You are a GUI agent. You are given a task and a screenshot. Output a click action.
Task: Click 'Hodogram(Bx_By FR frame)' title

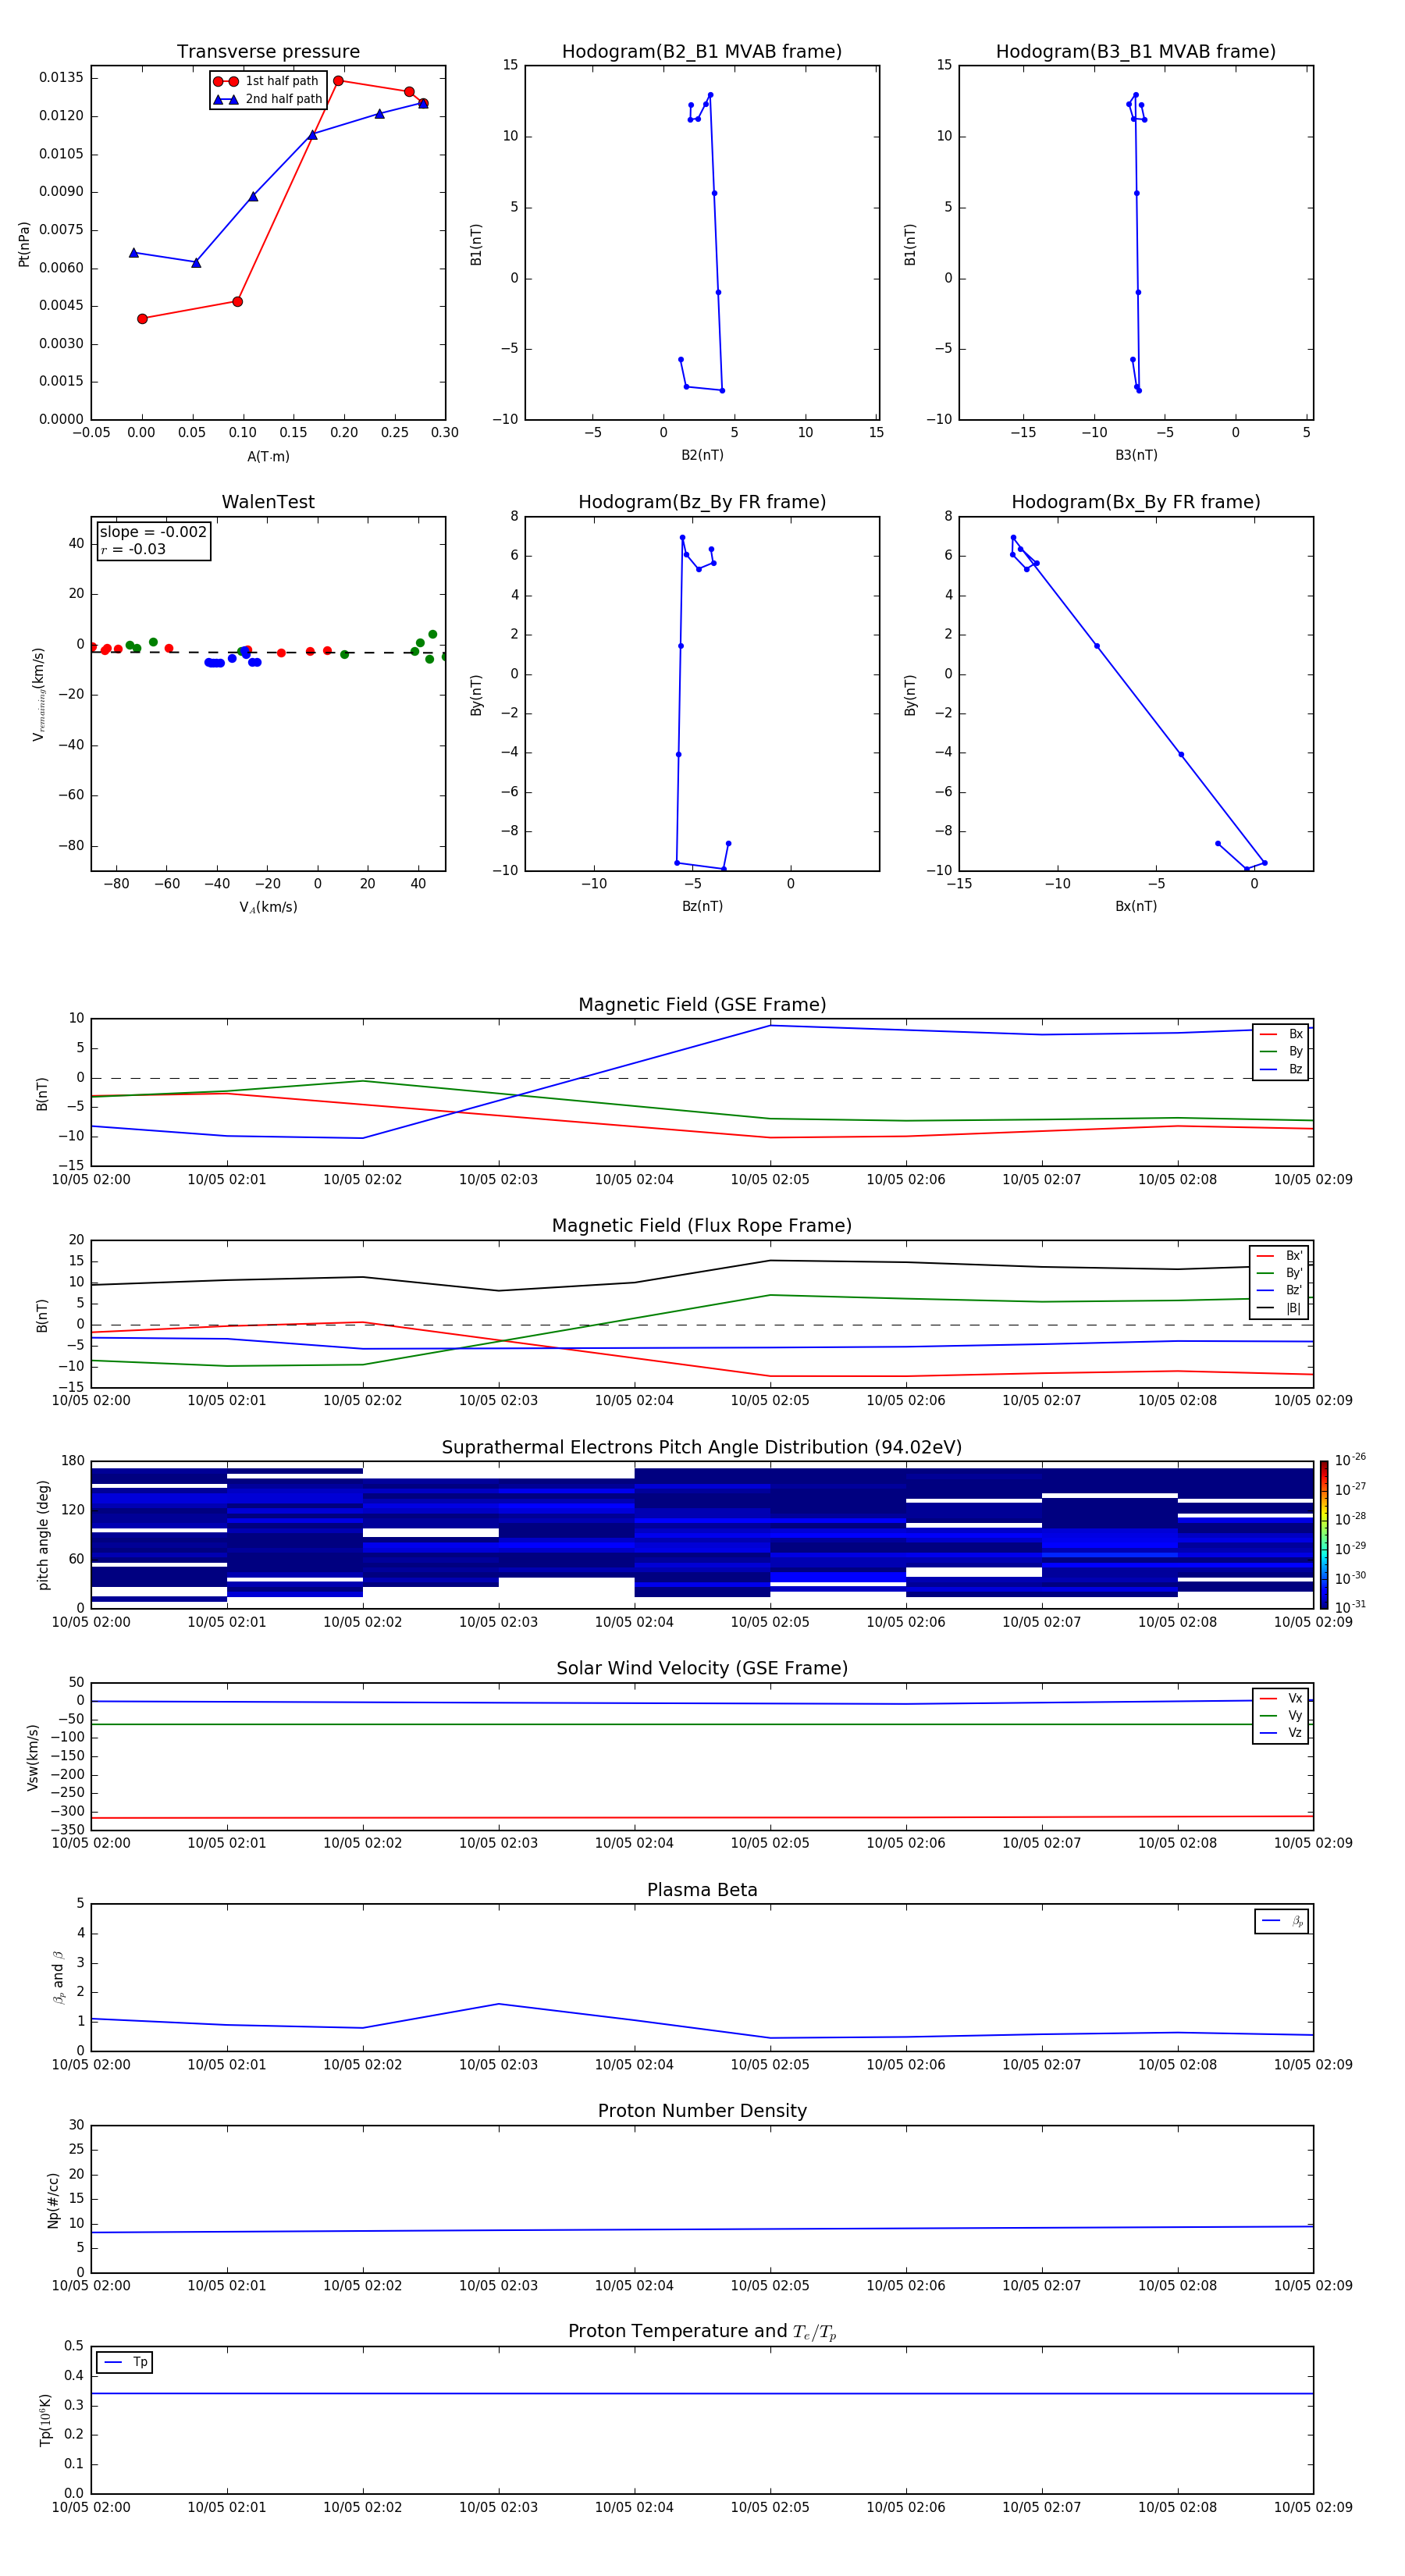tap(1136, 502)
